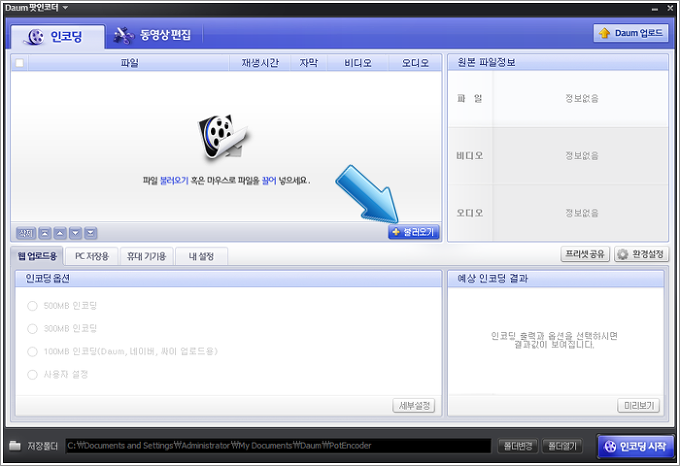680x466 pixels.
Task: Click the save folder path field
Action: pyautogui.click(x=278, y=446)
